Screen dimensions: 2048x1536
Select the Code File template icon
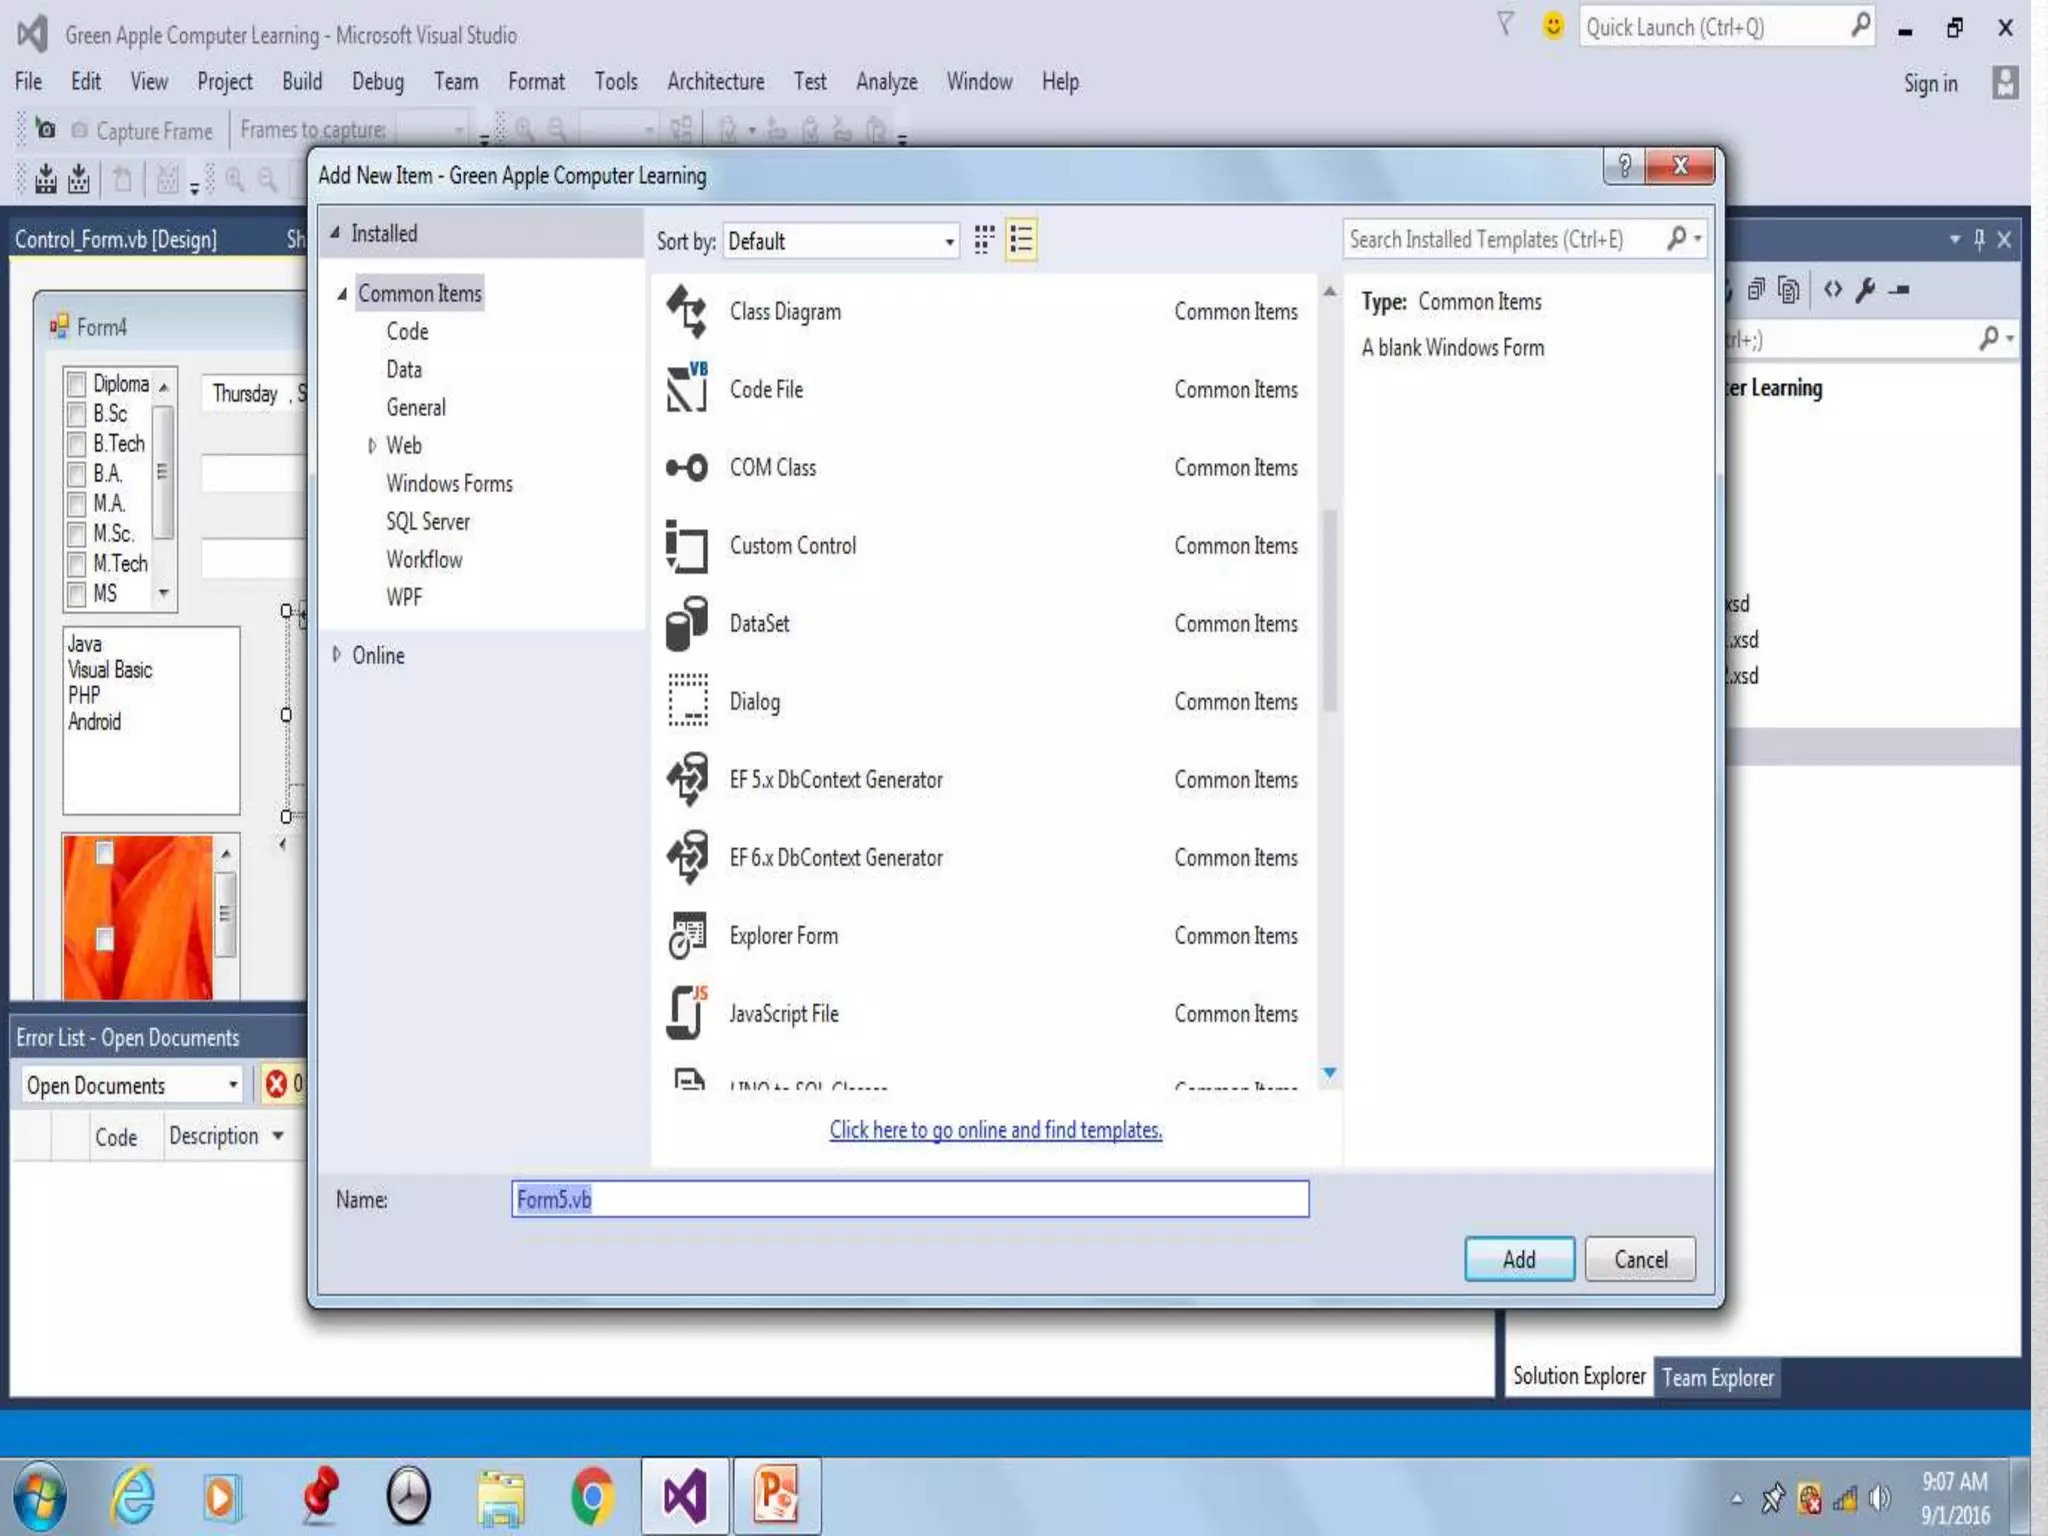(x=687, y=389)
